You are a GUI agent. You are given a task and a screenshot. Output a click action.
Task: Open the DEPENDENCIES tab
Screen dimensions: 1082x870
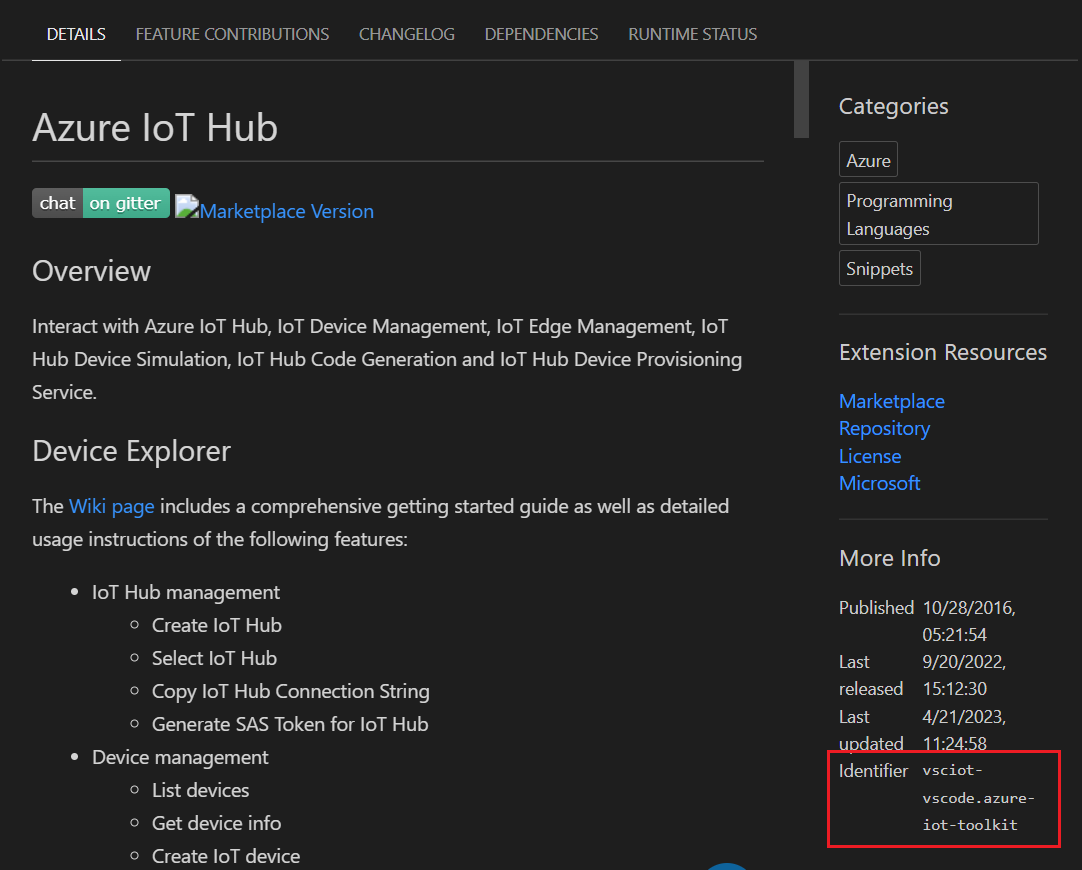[x=541, y=33]
